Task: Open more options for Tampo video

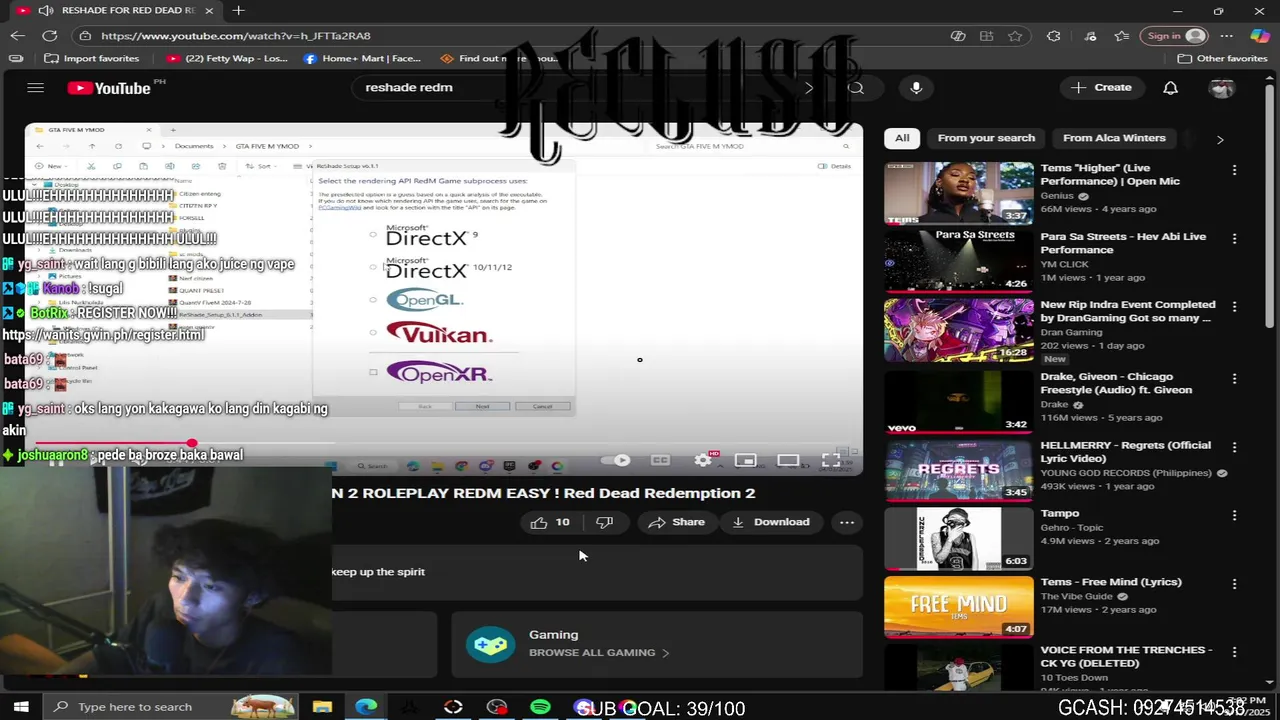Action: [x=1234, y=515]
